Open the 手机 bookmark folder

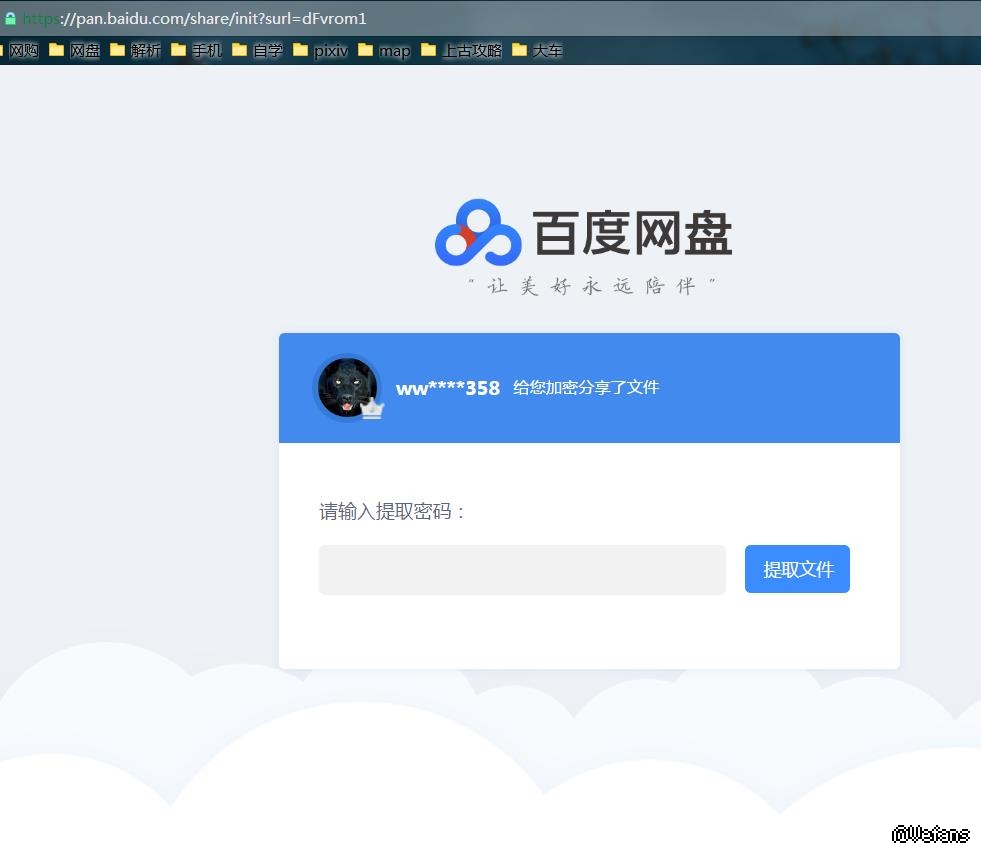(x=196, y=50)
